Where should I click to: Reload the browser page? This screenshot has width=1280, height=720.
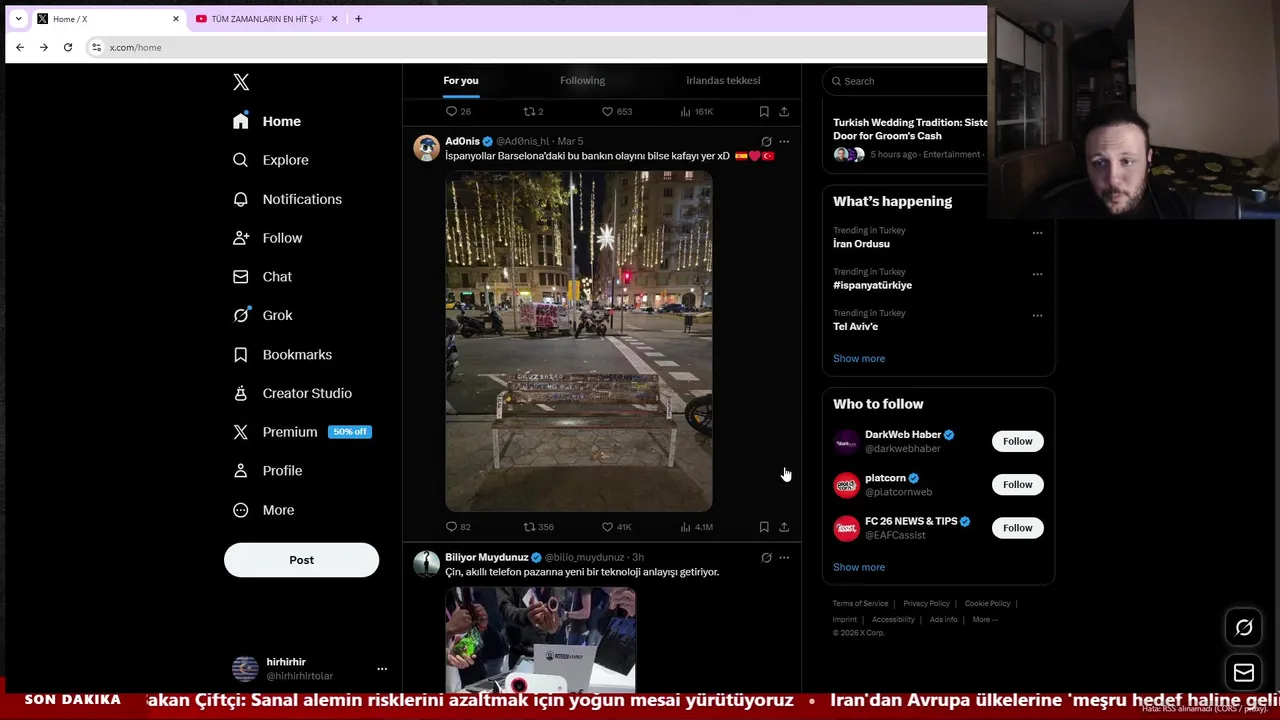coord(68,47)
